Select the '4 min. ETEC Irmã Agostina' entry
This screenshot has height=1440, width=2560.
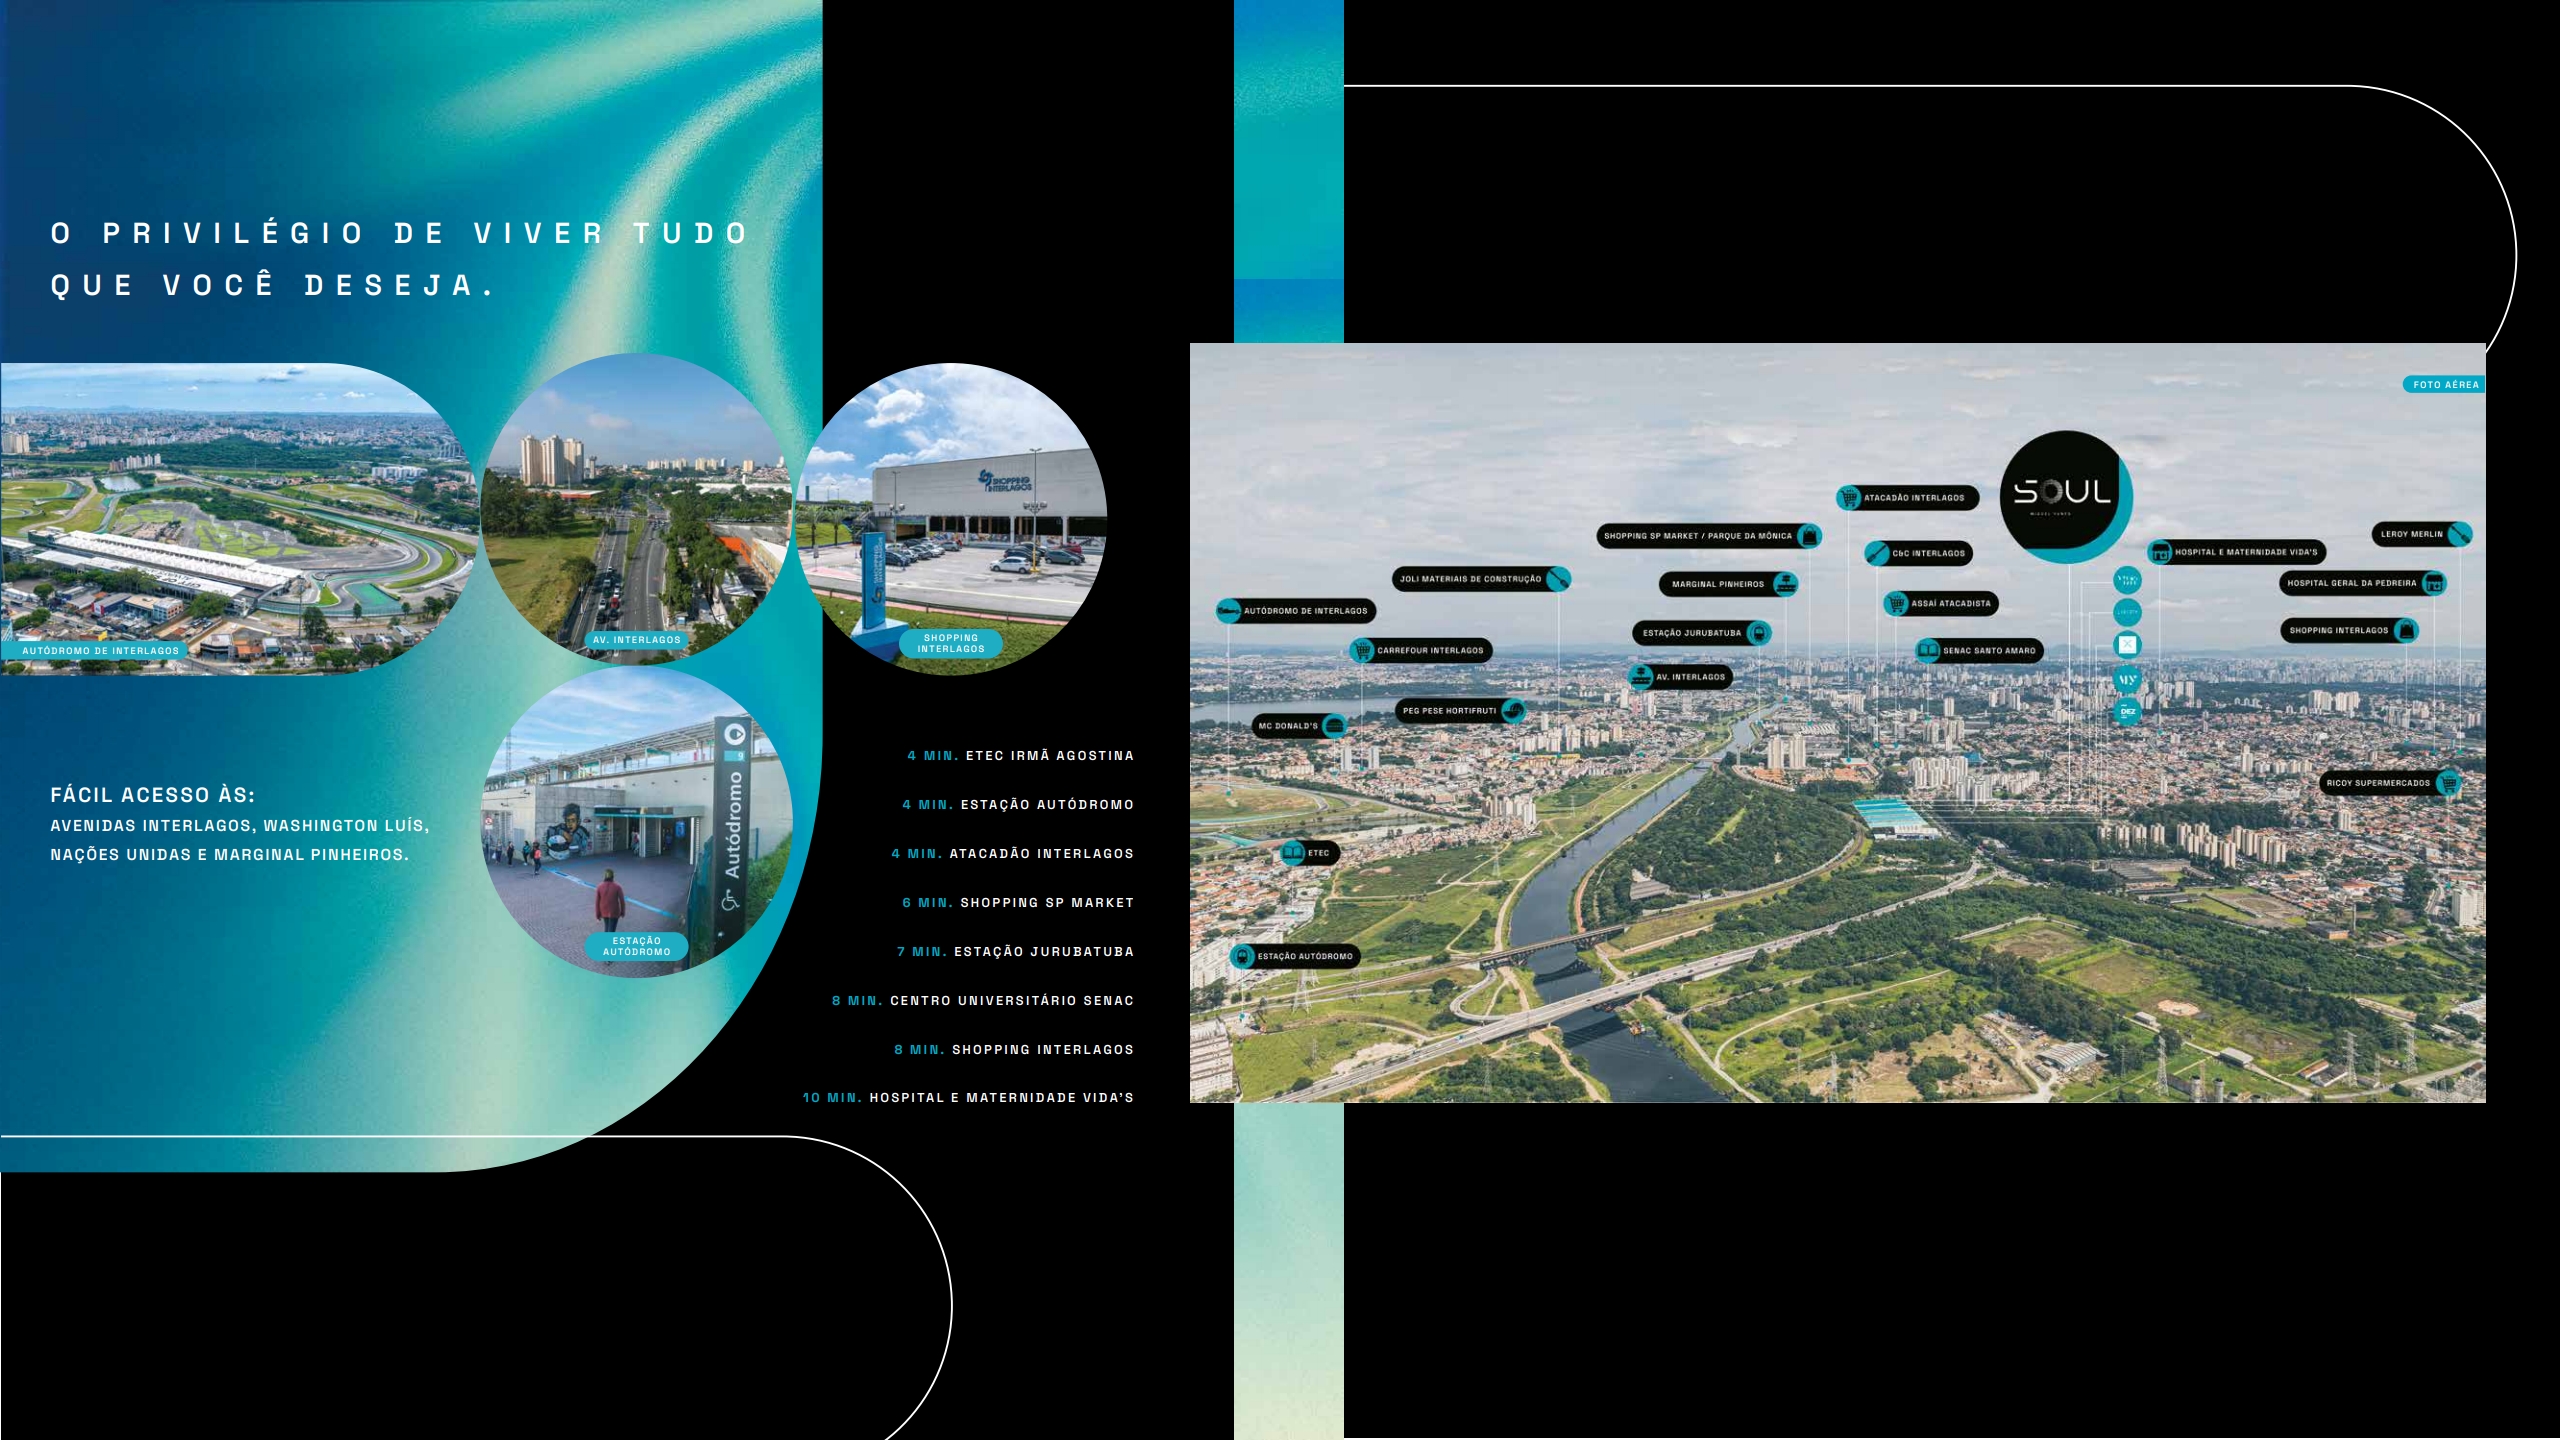click(x=1020, y=756)
